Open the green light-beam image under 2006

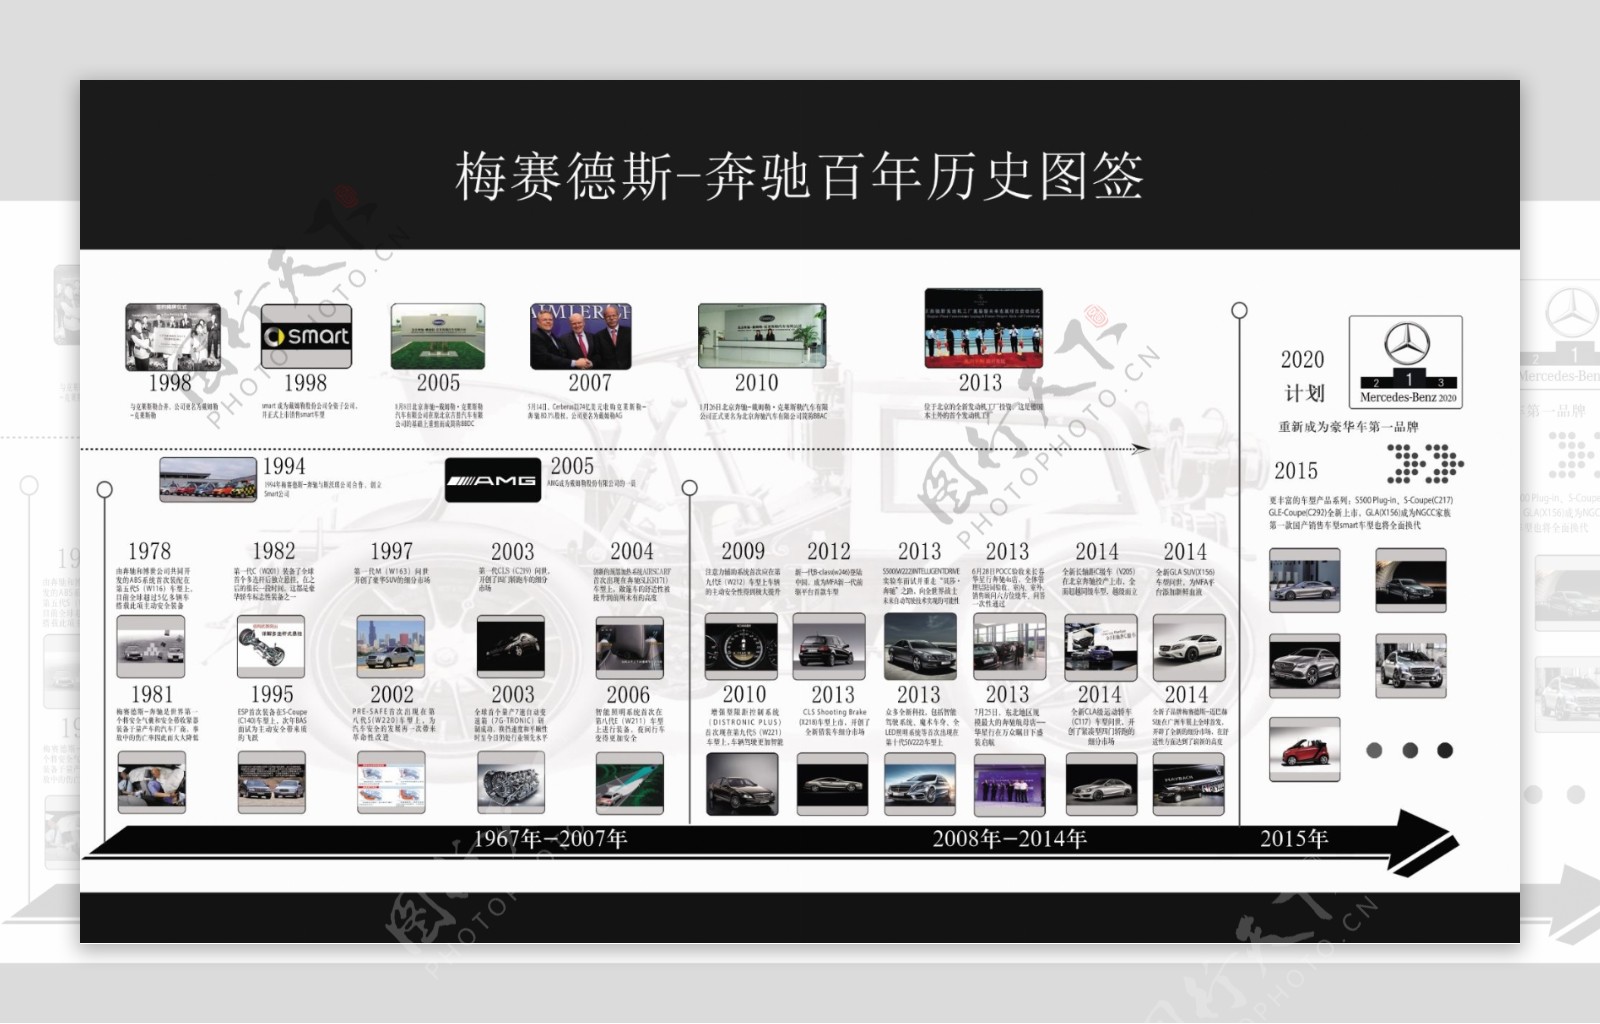pyautogui.click(x=630, y=781)
